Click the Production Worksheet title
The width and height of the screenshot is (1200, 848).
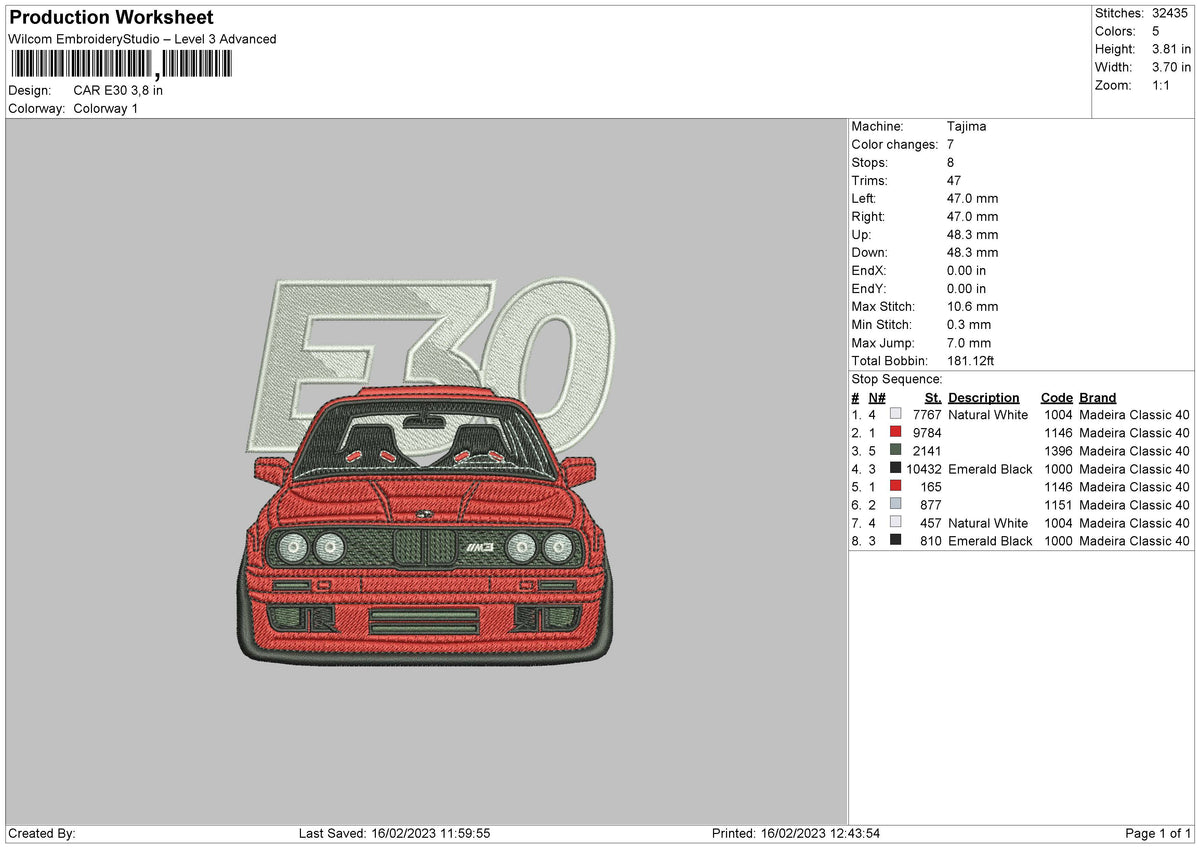[x=111, y=18]
